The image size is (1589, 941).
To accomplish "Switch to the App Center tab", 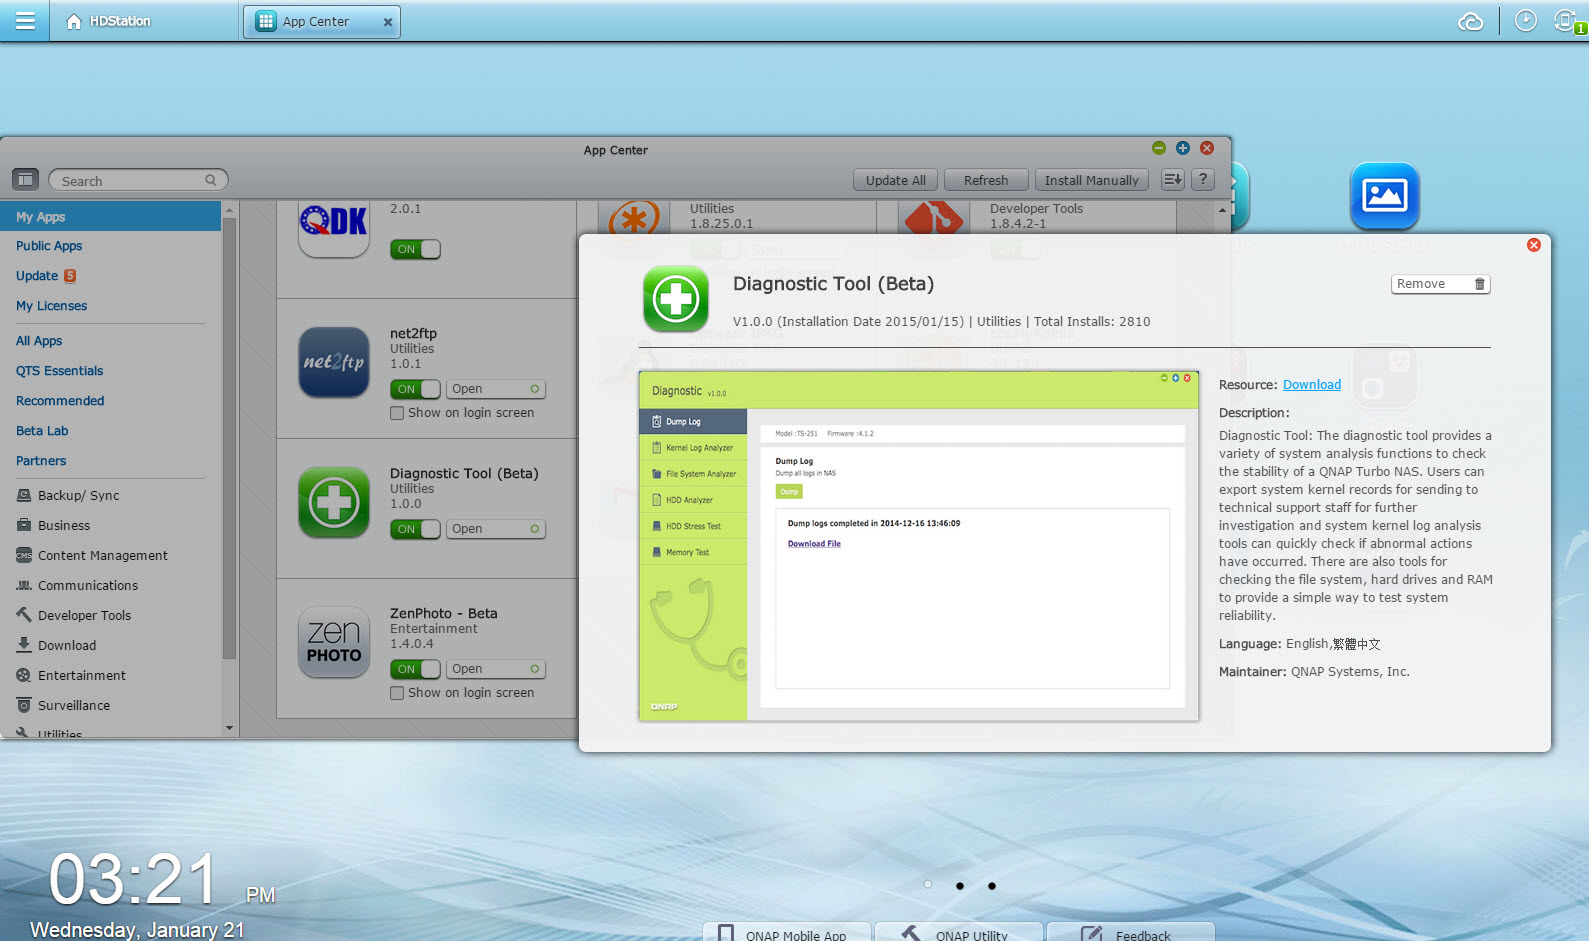I will click(x=316, y=21).
